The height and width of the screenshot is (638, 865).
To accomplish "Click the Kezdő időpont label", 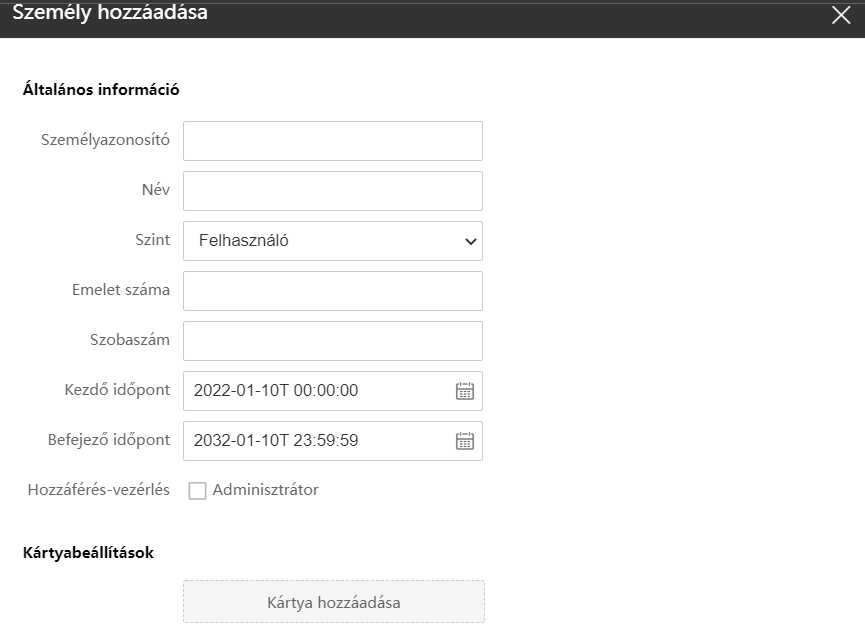I will click(117, 390).
